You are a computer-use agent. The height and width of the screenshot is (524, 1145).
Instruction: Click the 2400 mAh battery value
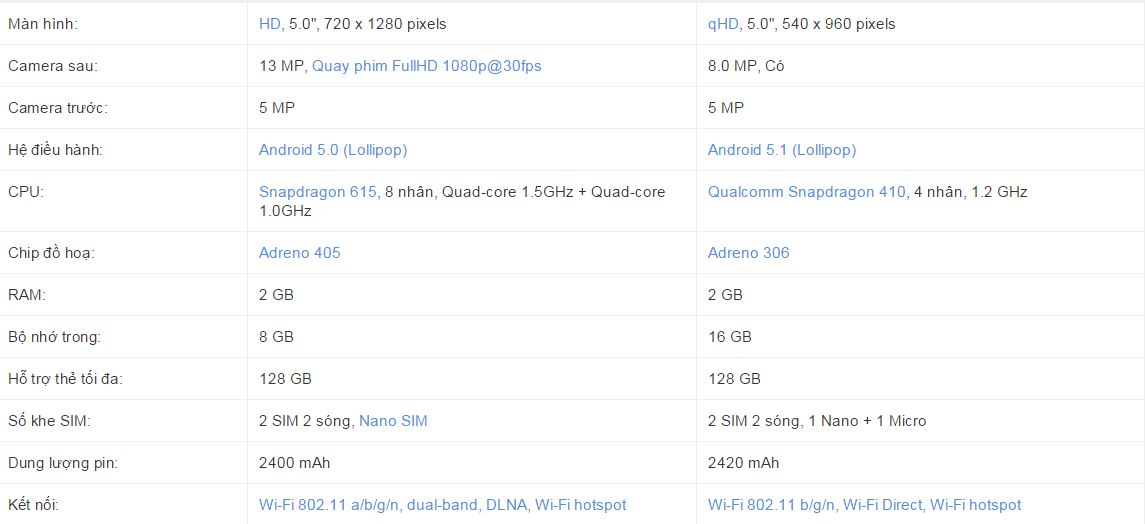coord(294,463)
